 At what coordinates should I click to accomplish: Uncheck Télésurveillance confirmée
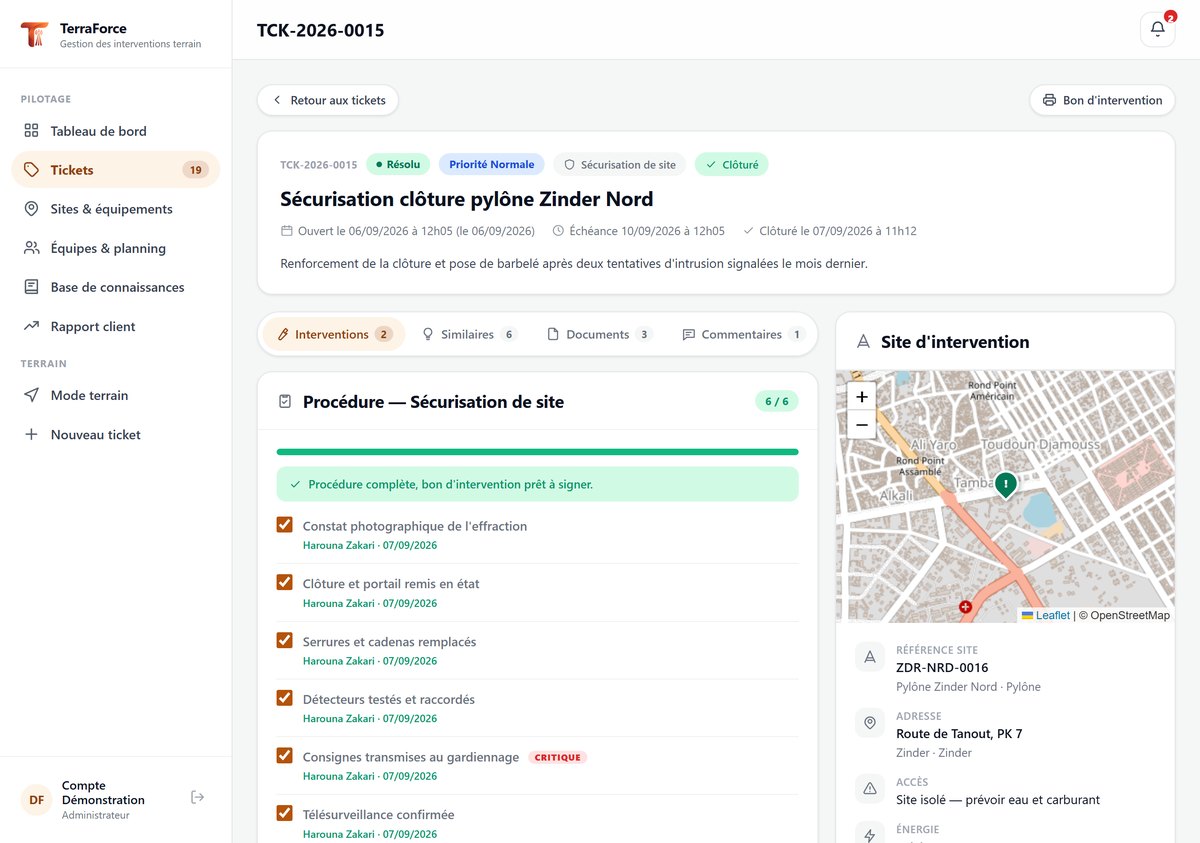[285, 813]
